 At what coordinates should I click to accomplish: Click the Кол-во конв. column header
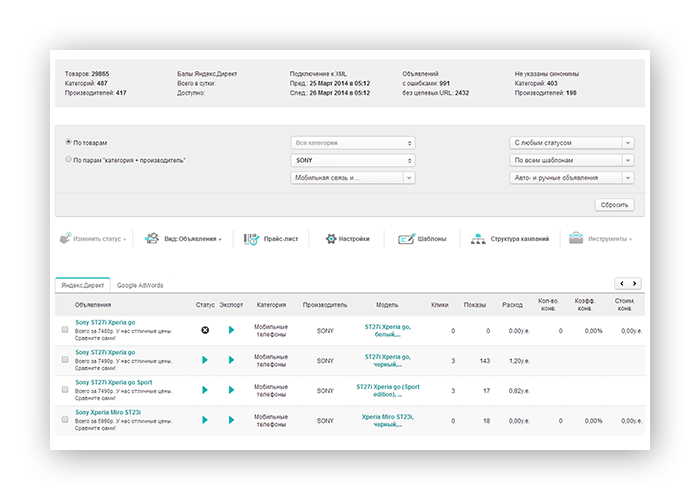click(x=548, y=305)
